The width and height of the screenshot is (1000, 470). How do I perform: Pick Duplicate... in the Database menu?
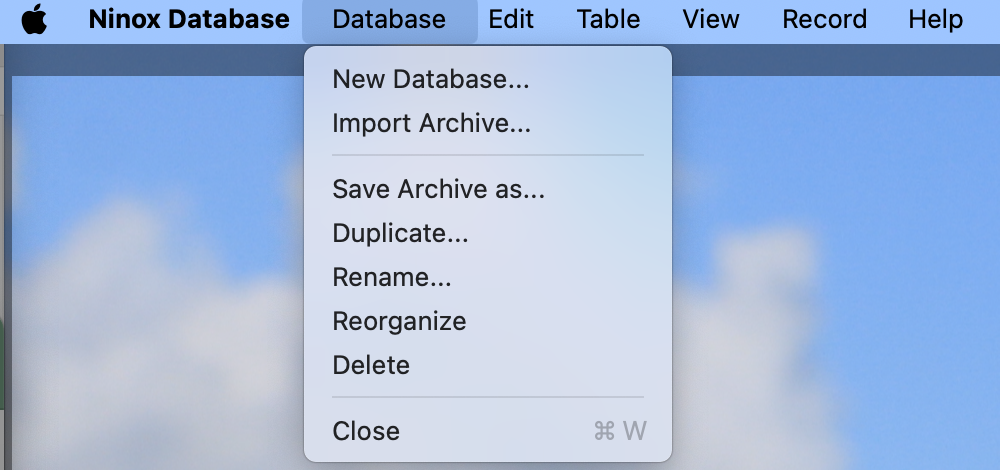tap(400, 233)
